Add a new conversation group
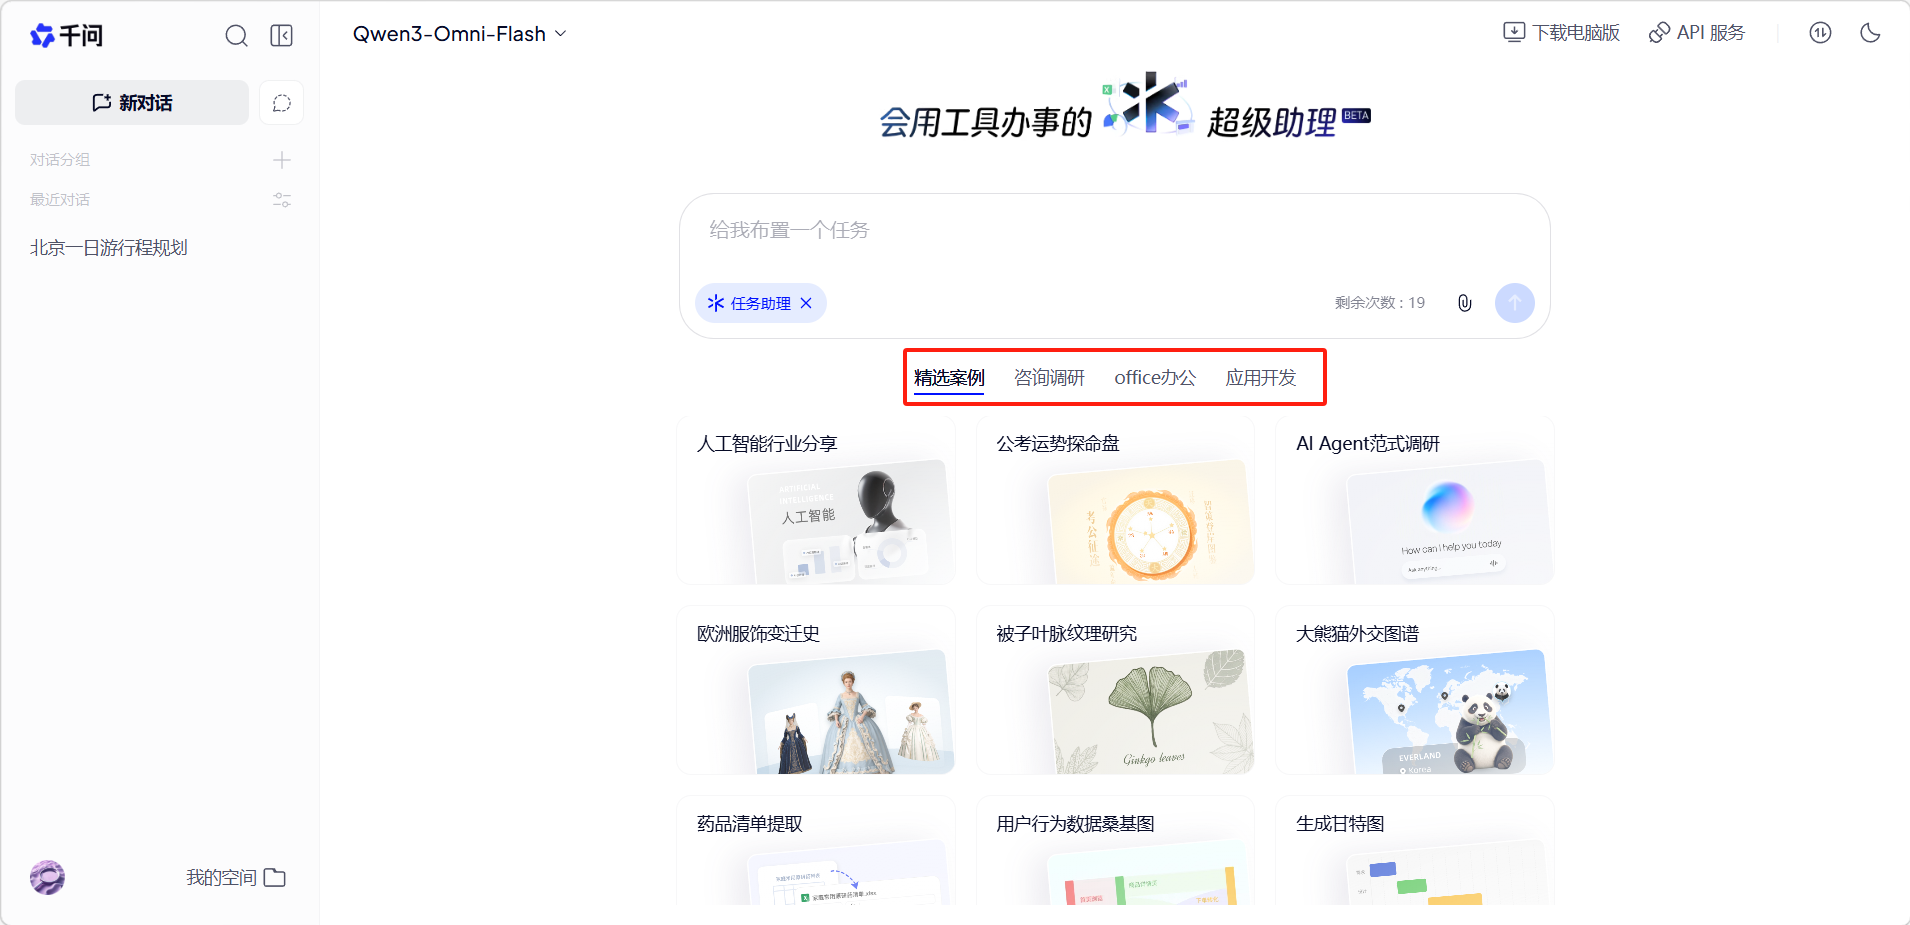Viewport: 1910px width, 925px height. tap(282, 160)
